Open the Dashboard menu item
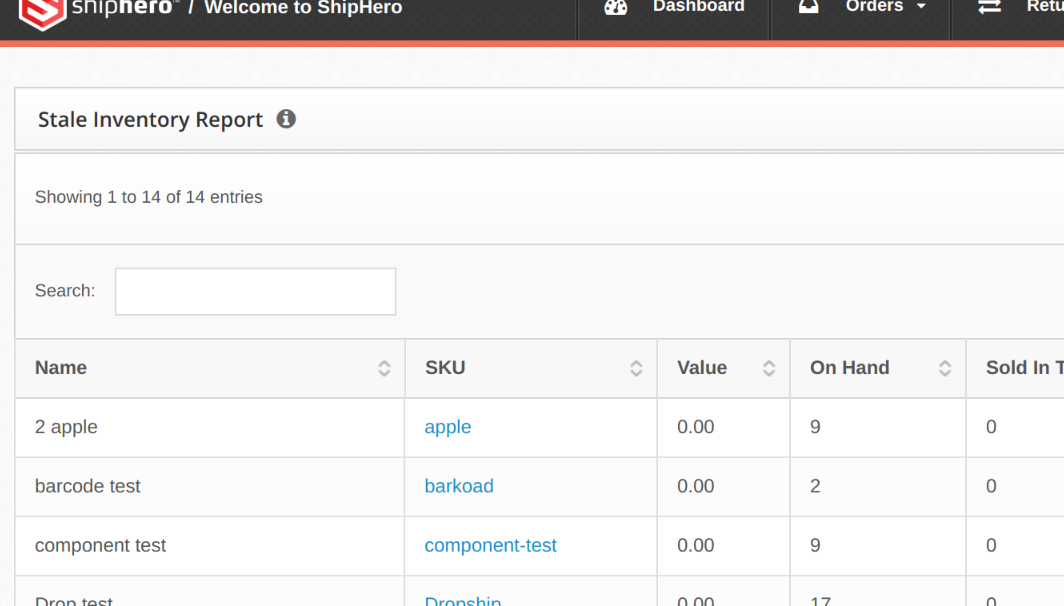This screenshot has width=1064, height=606. tap(698, 7)
